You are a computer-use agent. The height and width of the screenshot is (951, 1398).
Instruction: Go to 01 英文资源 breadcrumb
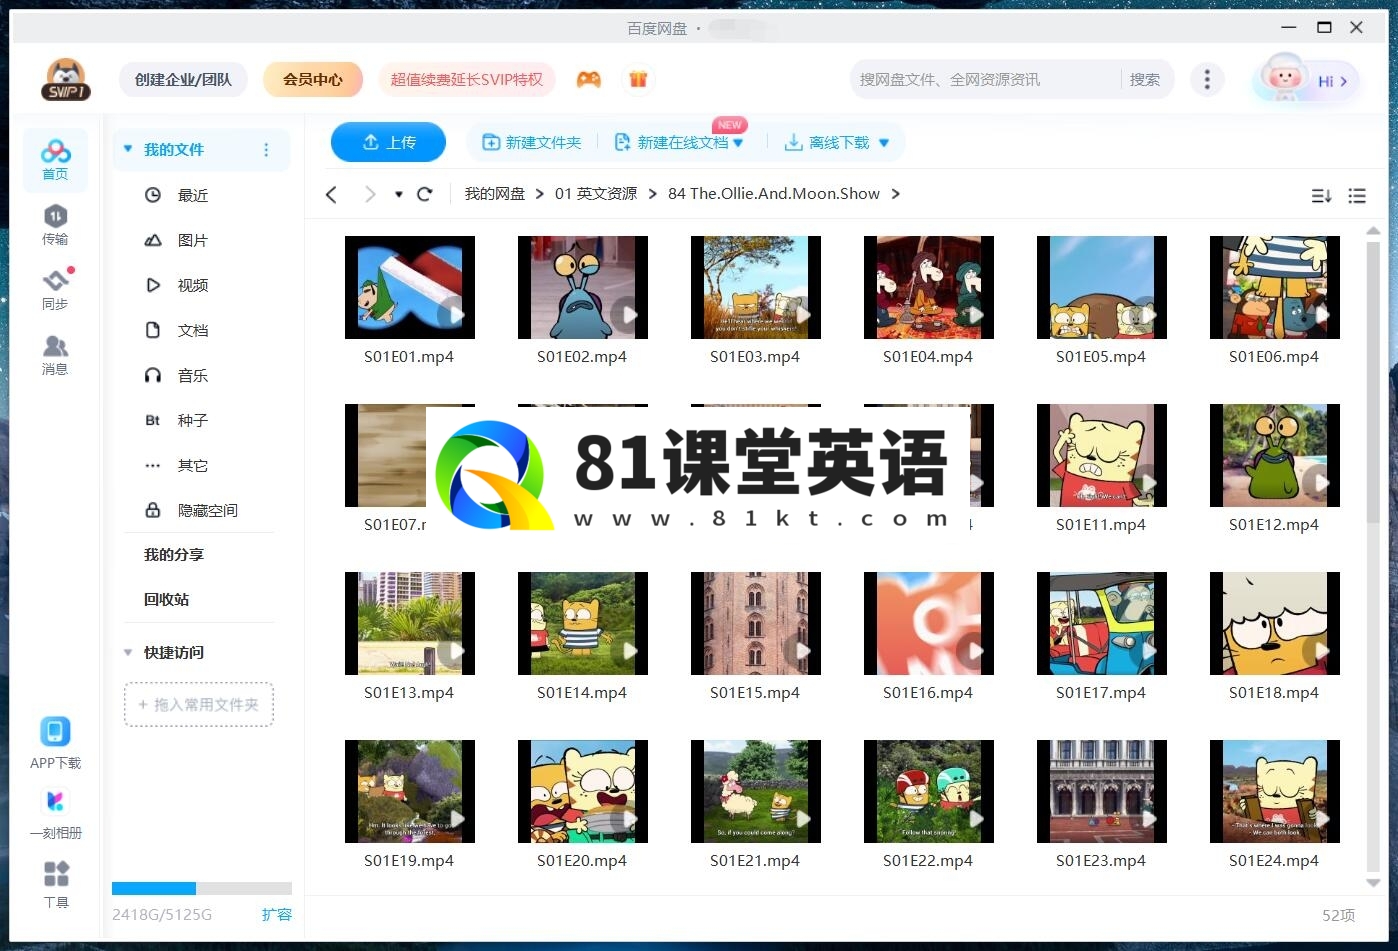(596, 194)
